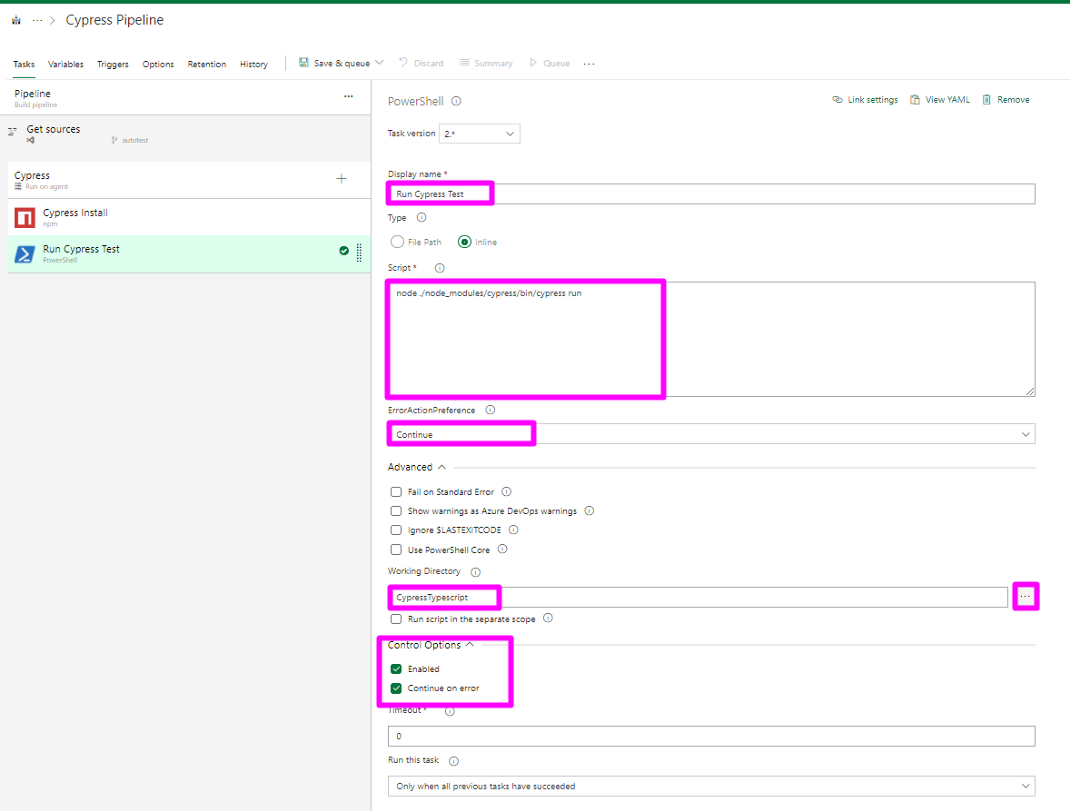View the History tab
The width and height of the screenshot is (1070, 811).
(254, 64)
